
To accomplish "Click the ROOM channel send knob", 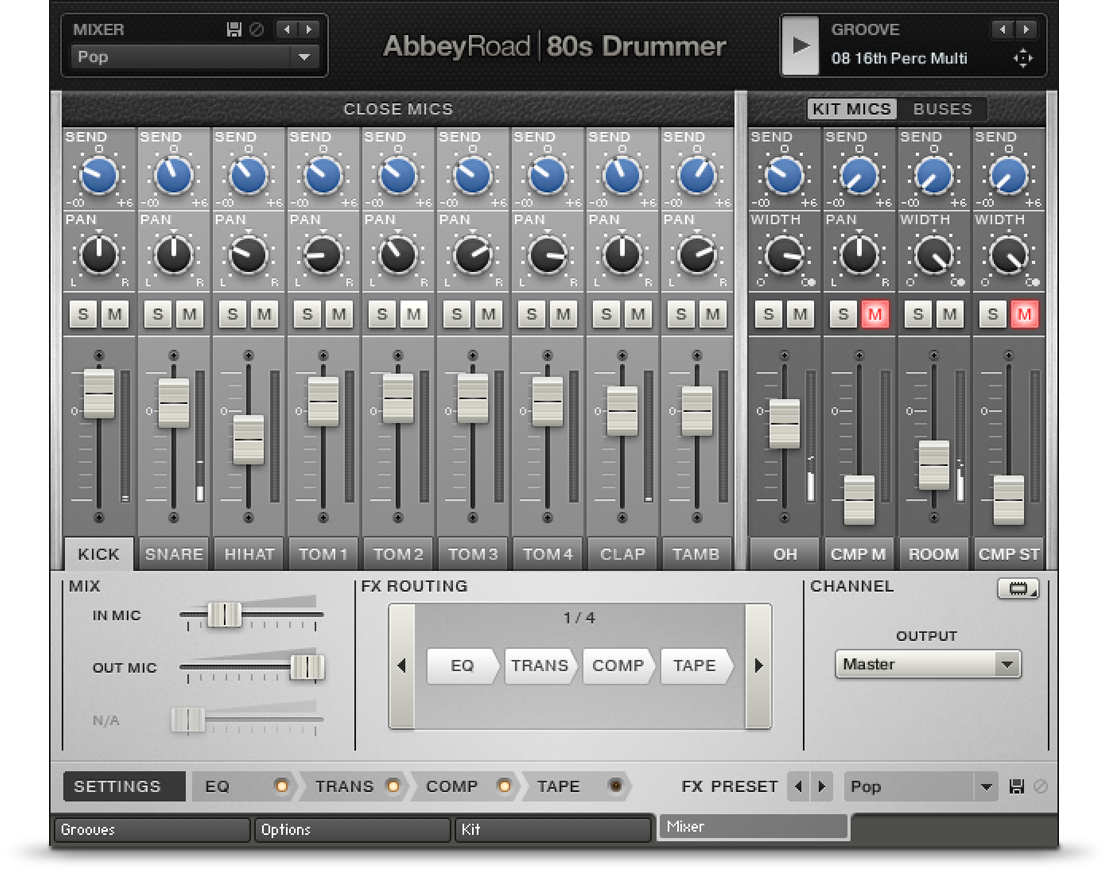I will point(934,176).
